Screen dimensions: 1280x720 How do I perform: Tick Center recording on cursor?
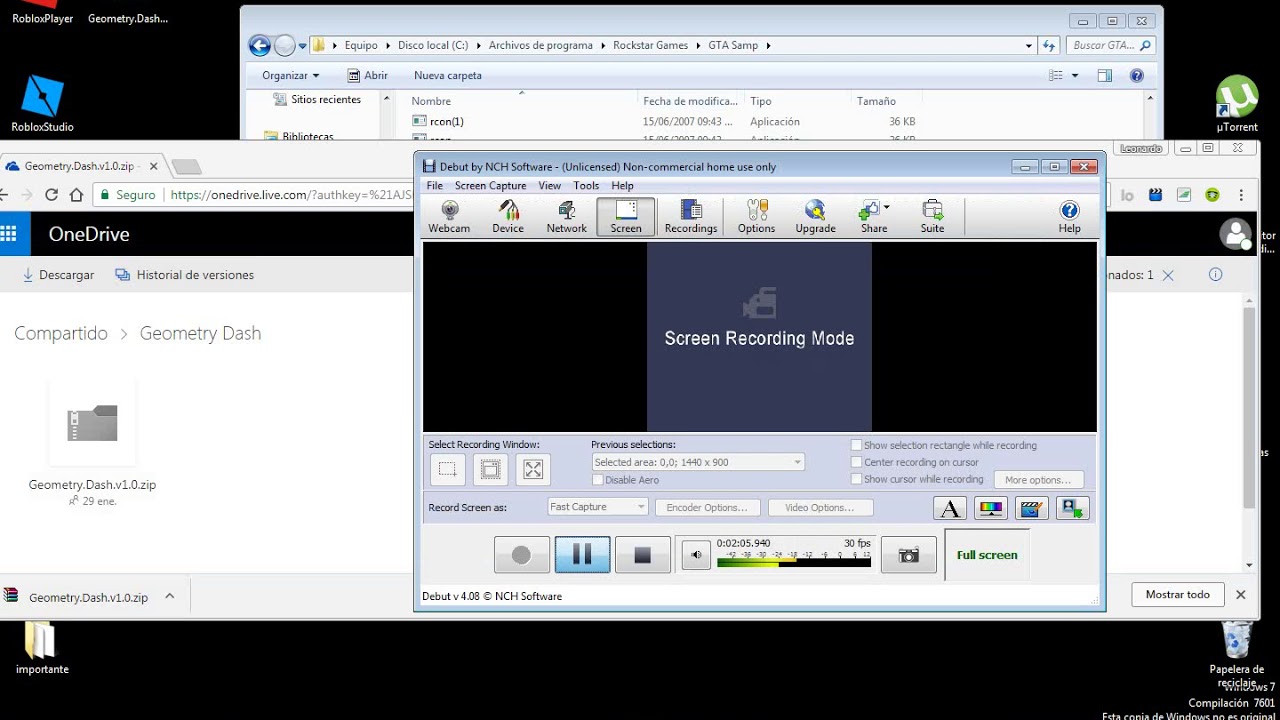coord(856,463)
